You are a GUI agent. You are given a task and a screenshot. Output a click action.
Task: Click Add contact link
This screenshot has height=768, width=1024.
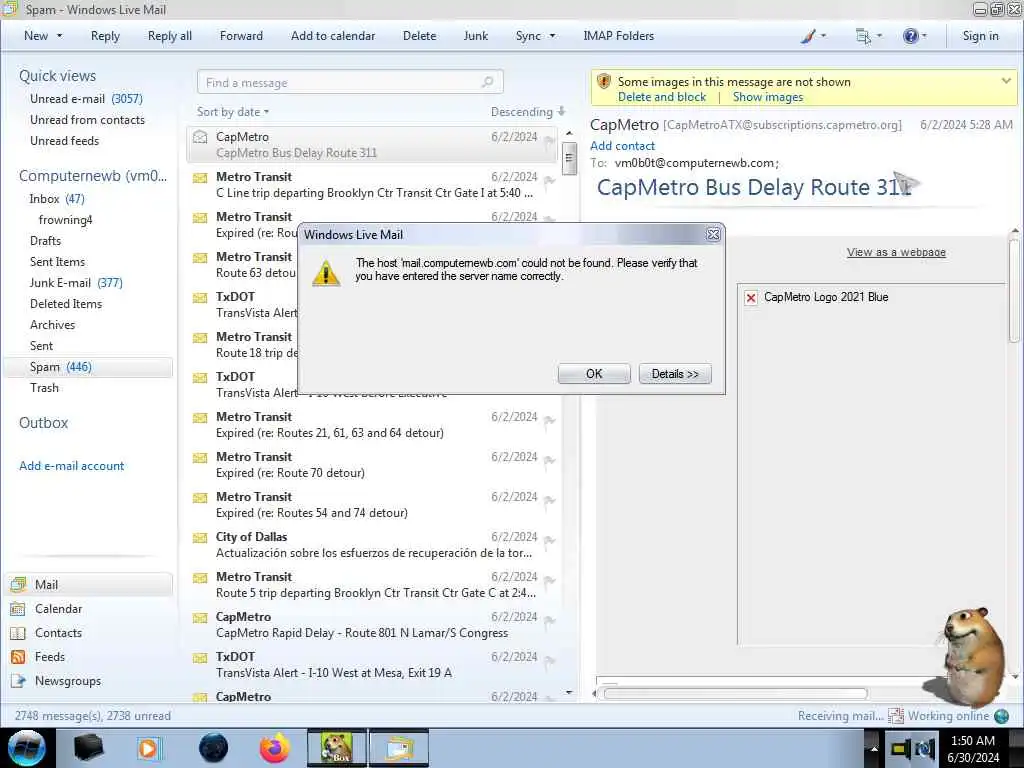(622, 146)
